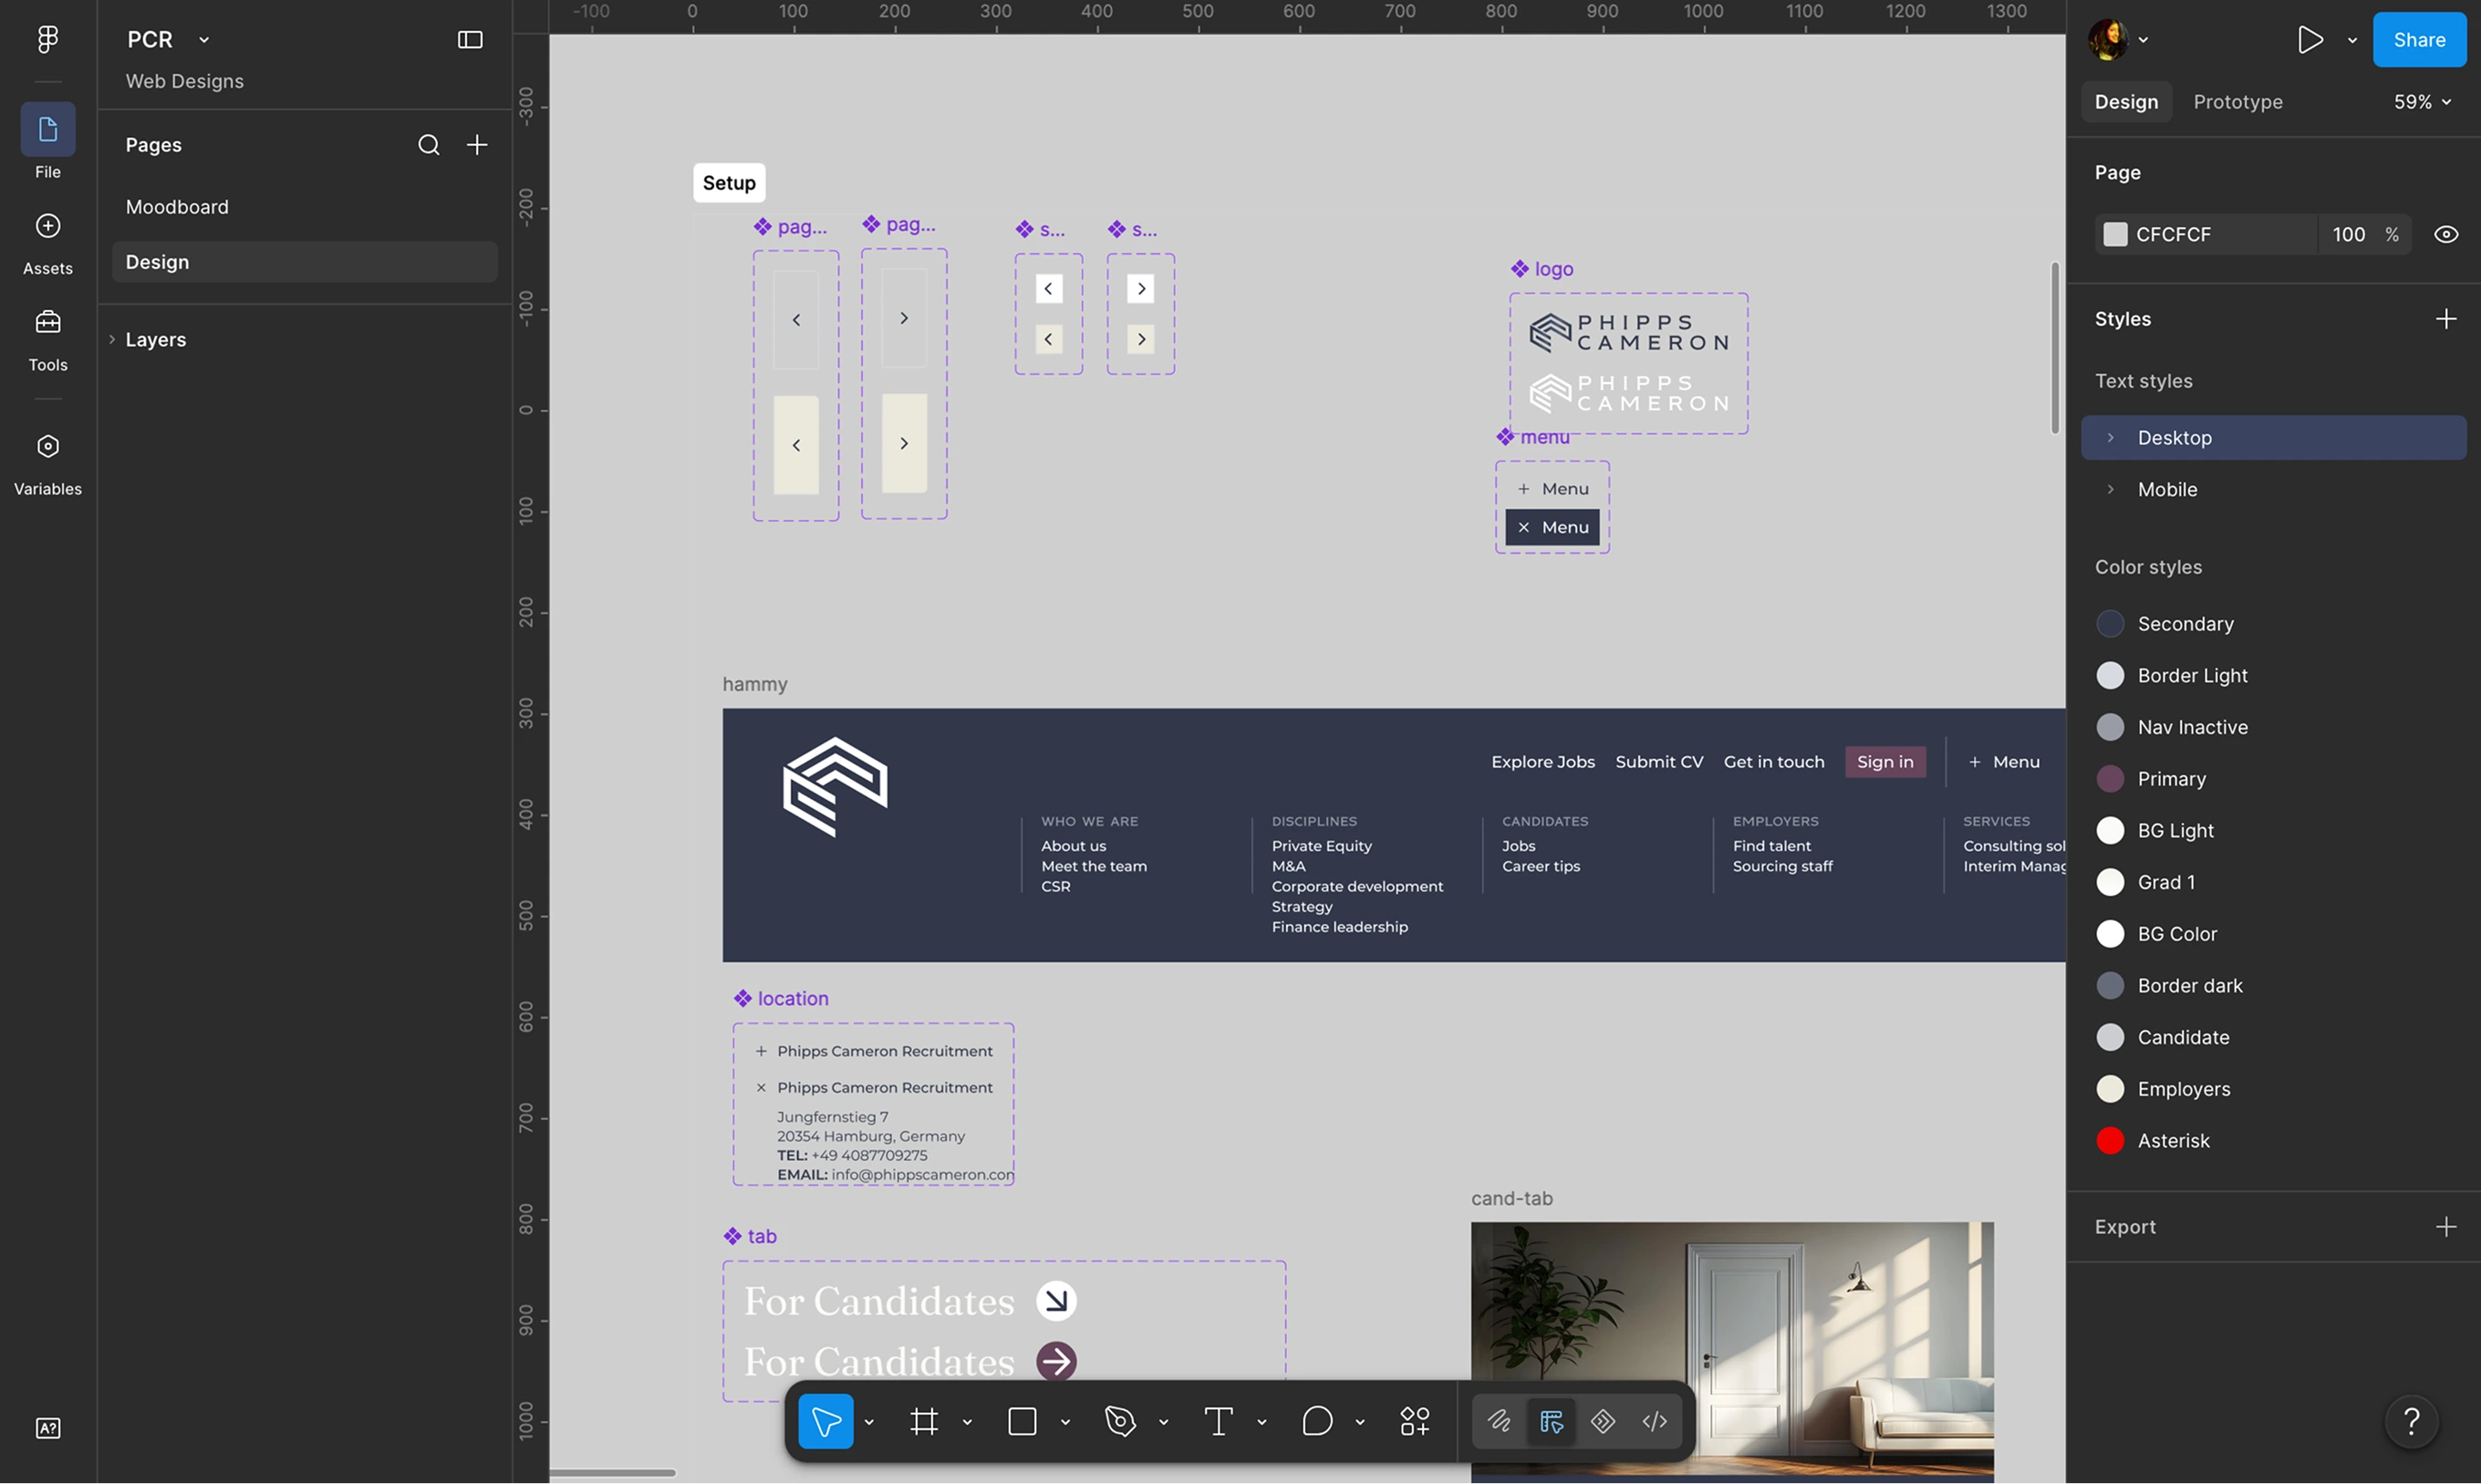This screenshot has height=1484, width=2481.
Task: Expand the Desktop text styles group
Action: coord(2110,438)
